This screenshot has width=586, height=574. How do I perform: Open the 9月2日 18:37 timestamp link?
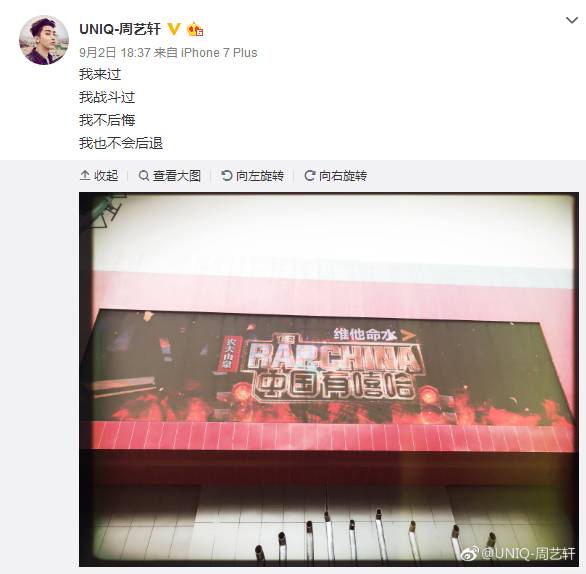click(115, 53)
